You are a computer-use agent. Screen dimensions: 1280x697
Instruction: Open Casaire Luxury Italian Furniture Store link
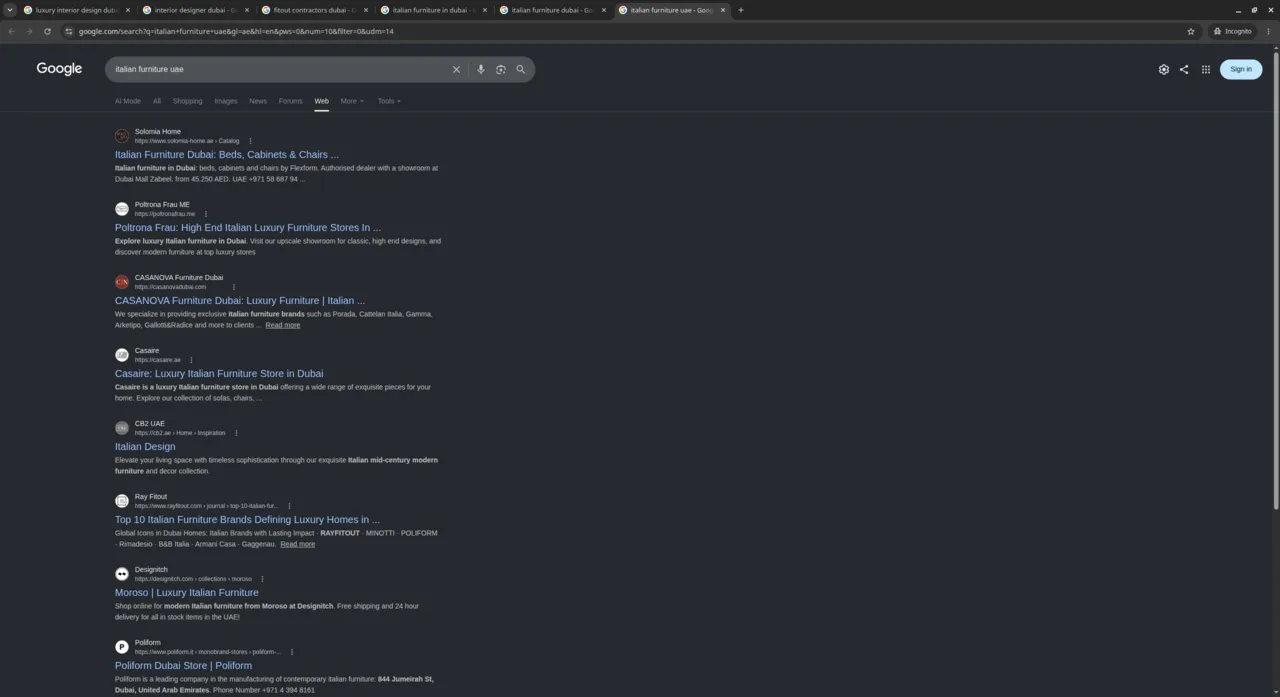219,374
